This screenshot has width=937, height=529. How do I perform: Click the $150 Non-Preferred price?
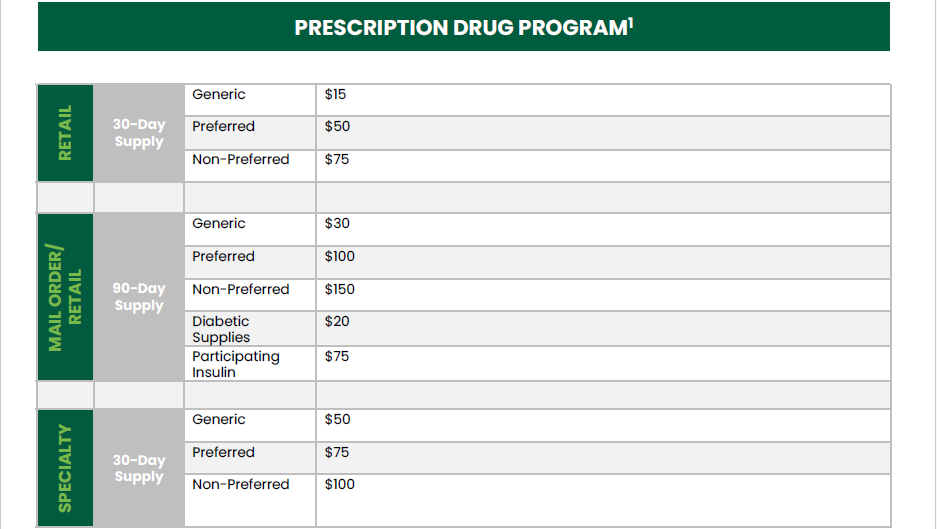coord(339,289)
